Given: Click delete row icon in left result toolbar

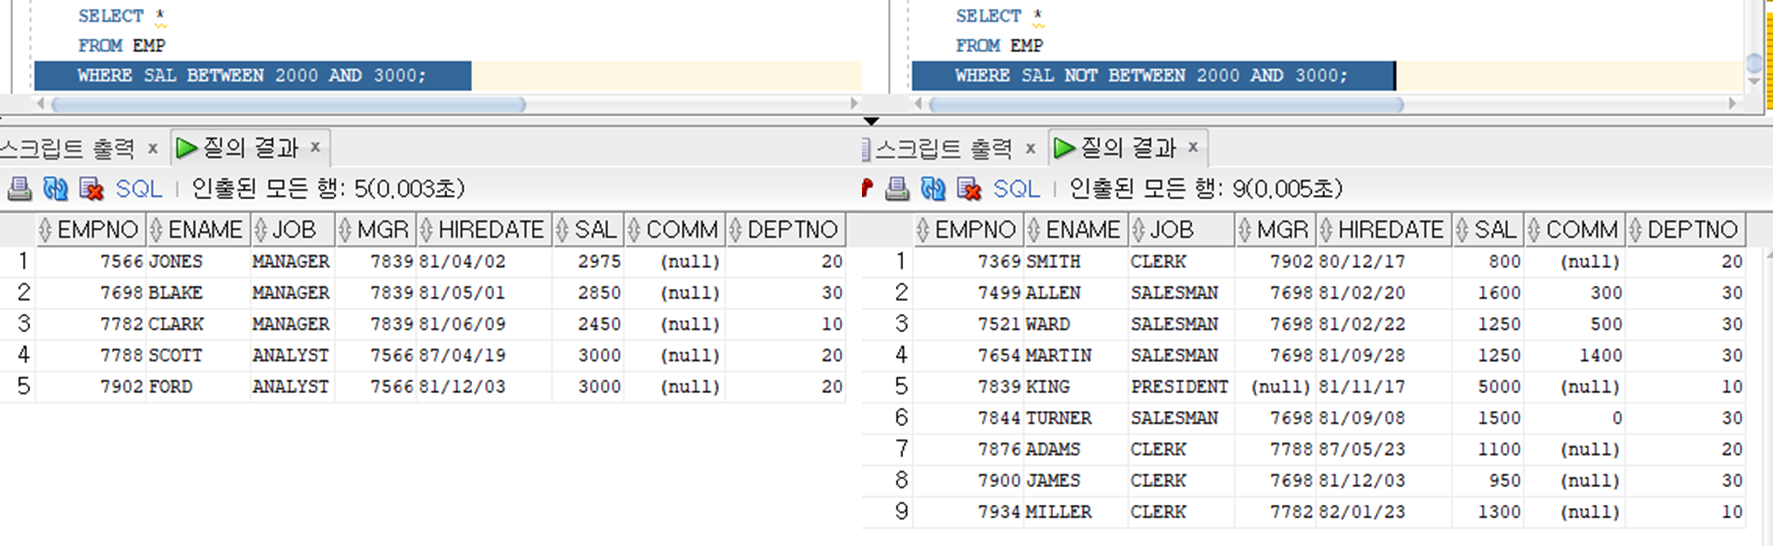Looking at the screenshot, I should (91, 188).
